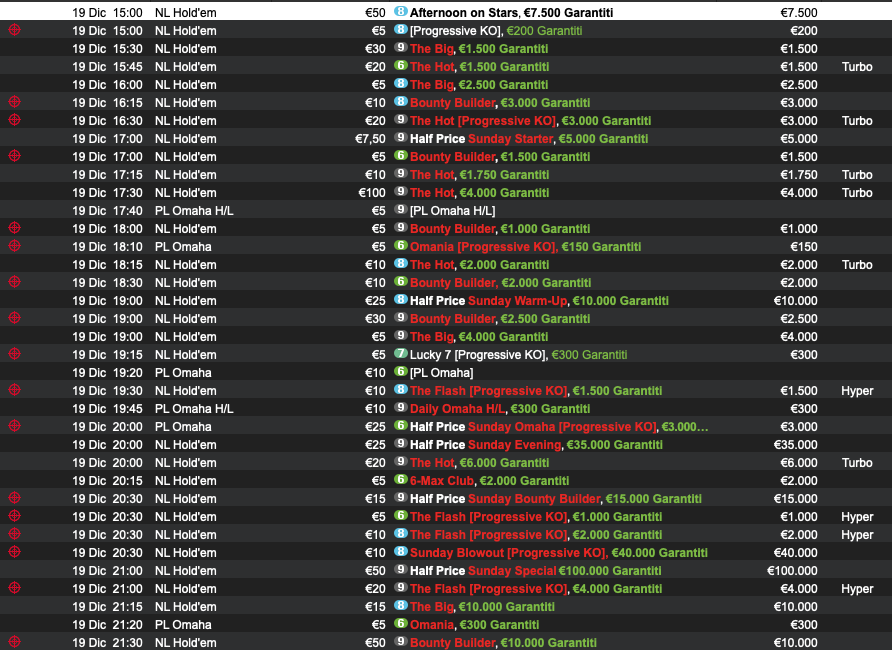
Task: Click the target icon on 18:00 Bounty Builder row
Action: (15, 227)
